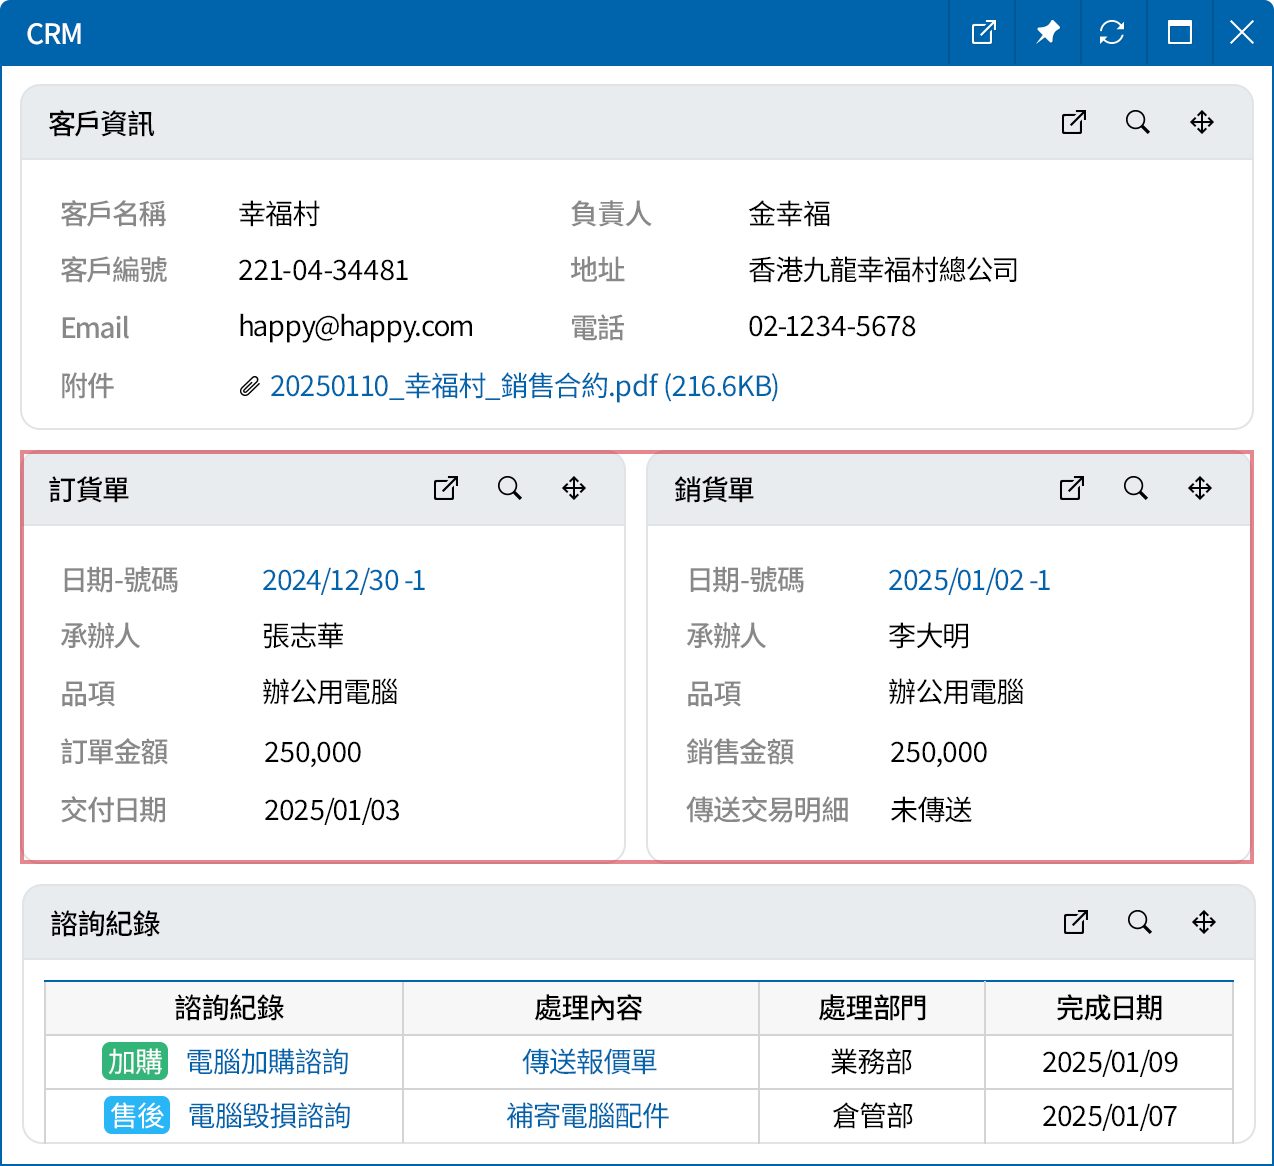Viewport: 1274px width, 1166px height.
Task: Click search icon in 銷貨單 panel header
Action: 1135,488
